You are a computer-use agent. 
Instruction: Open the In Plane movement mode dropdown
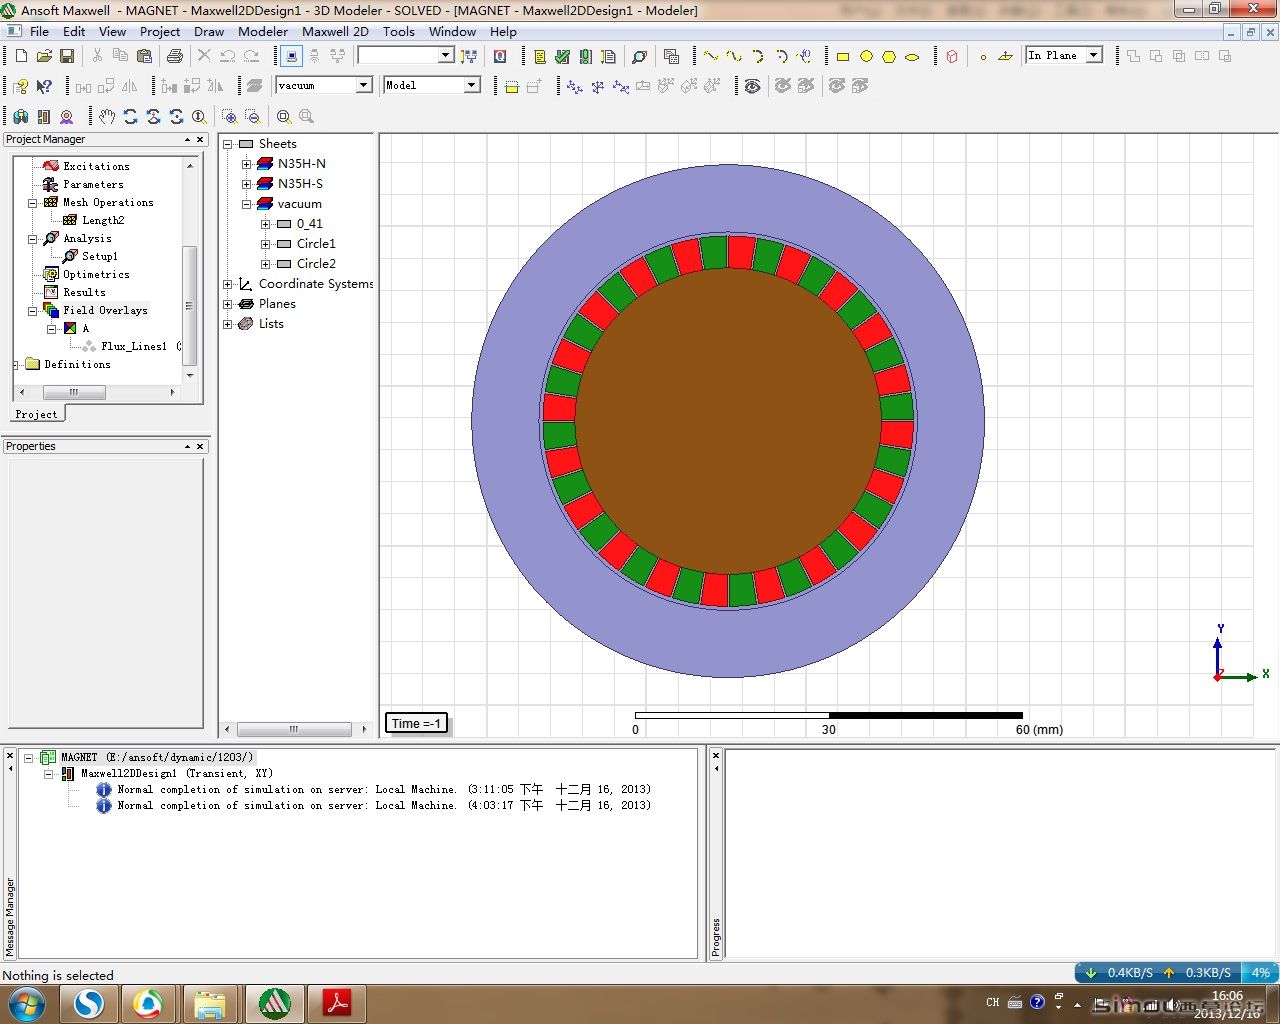tap(1094, 55)
